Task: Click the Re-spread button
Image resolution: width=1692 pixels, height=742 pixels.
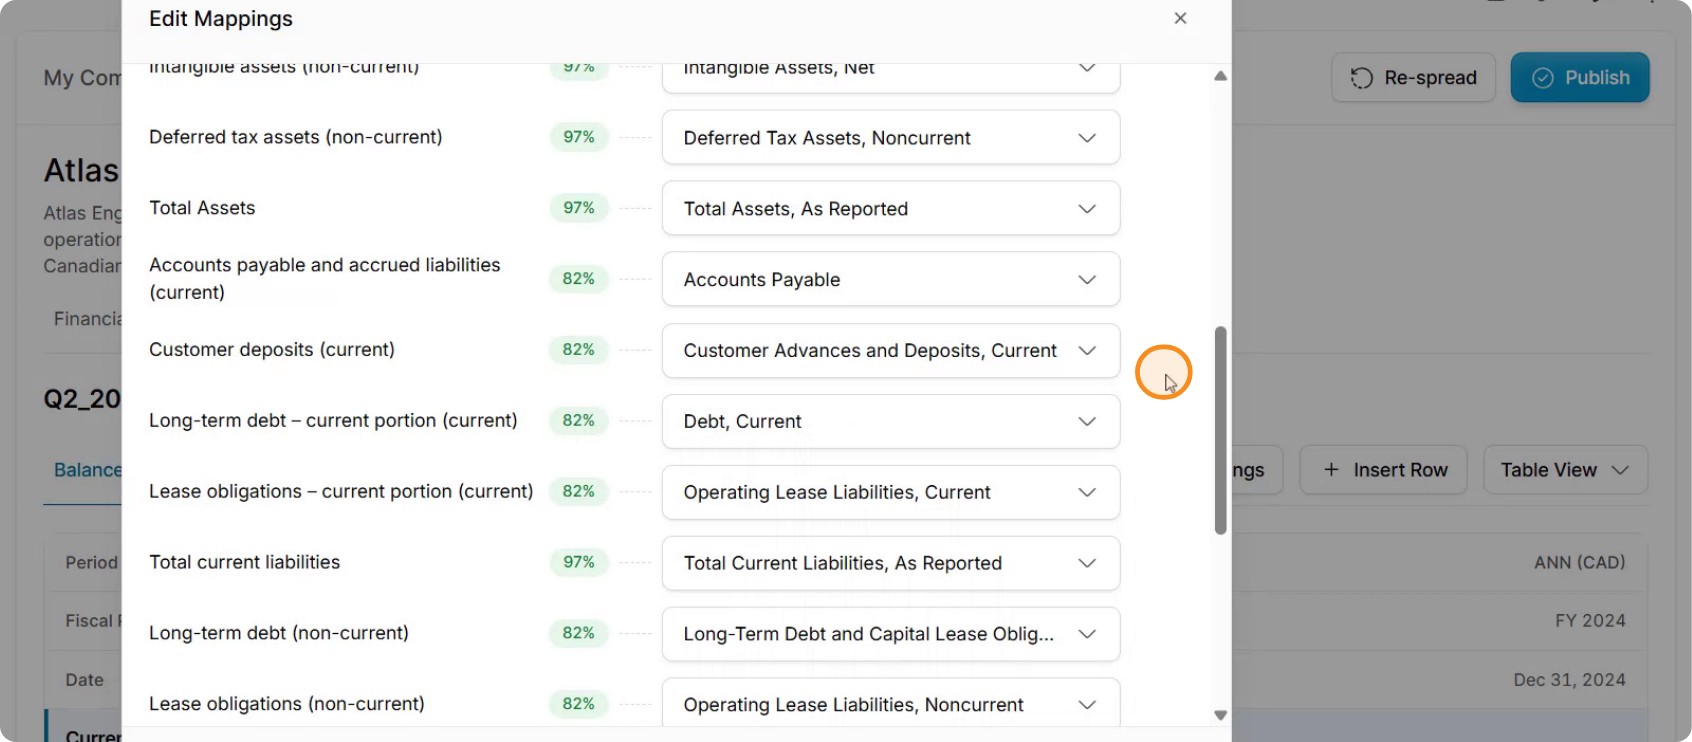Action: pyautogui.click(x=1413, y=78)
